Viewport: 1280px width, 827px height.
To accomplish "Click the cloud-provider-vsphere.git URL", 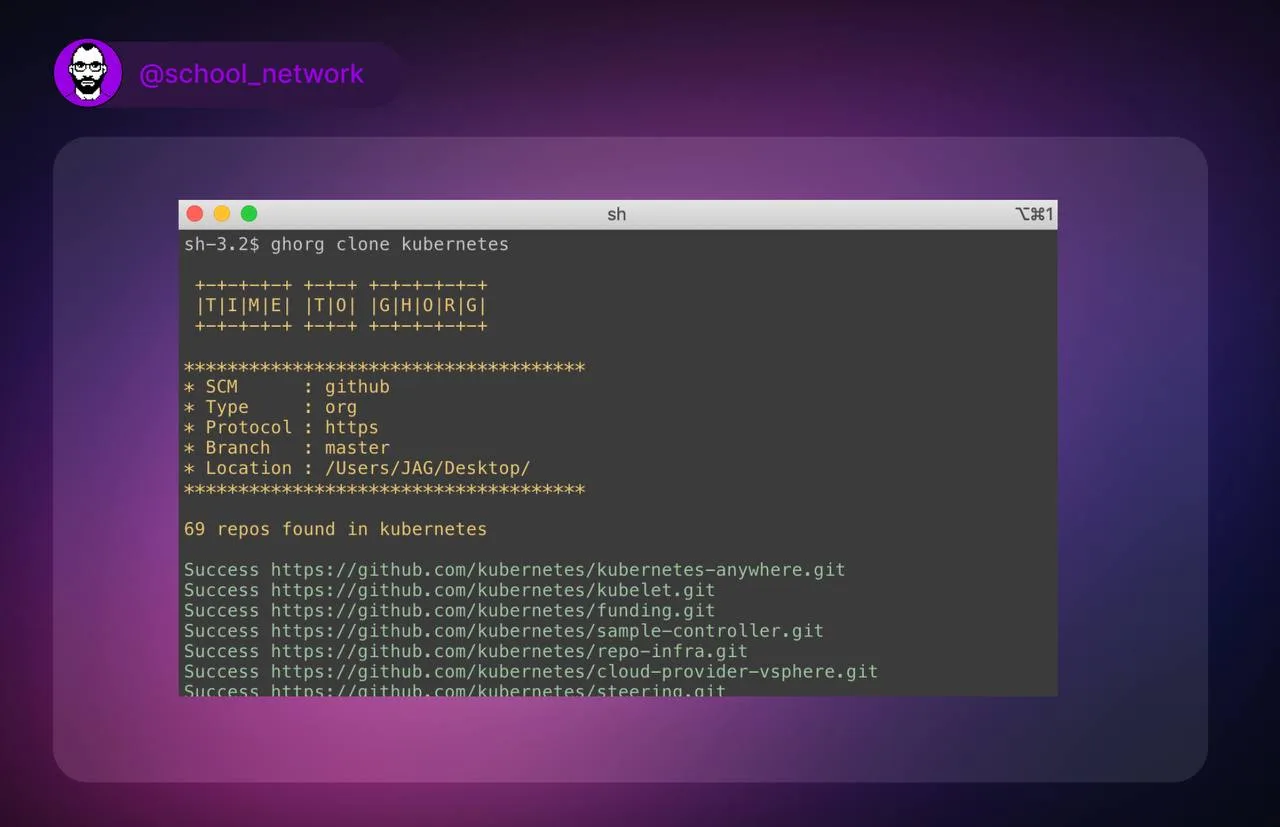I will [x=574, y=671].
